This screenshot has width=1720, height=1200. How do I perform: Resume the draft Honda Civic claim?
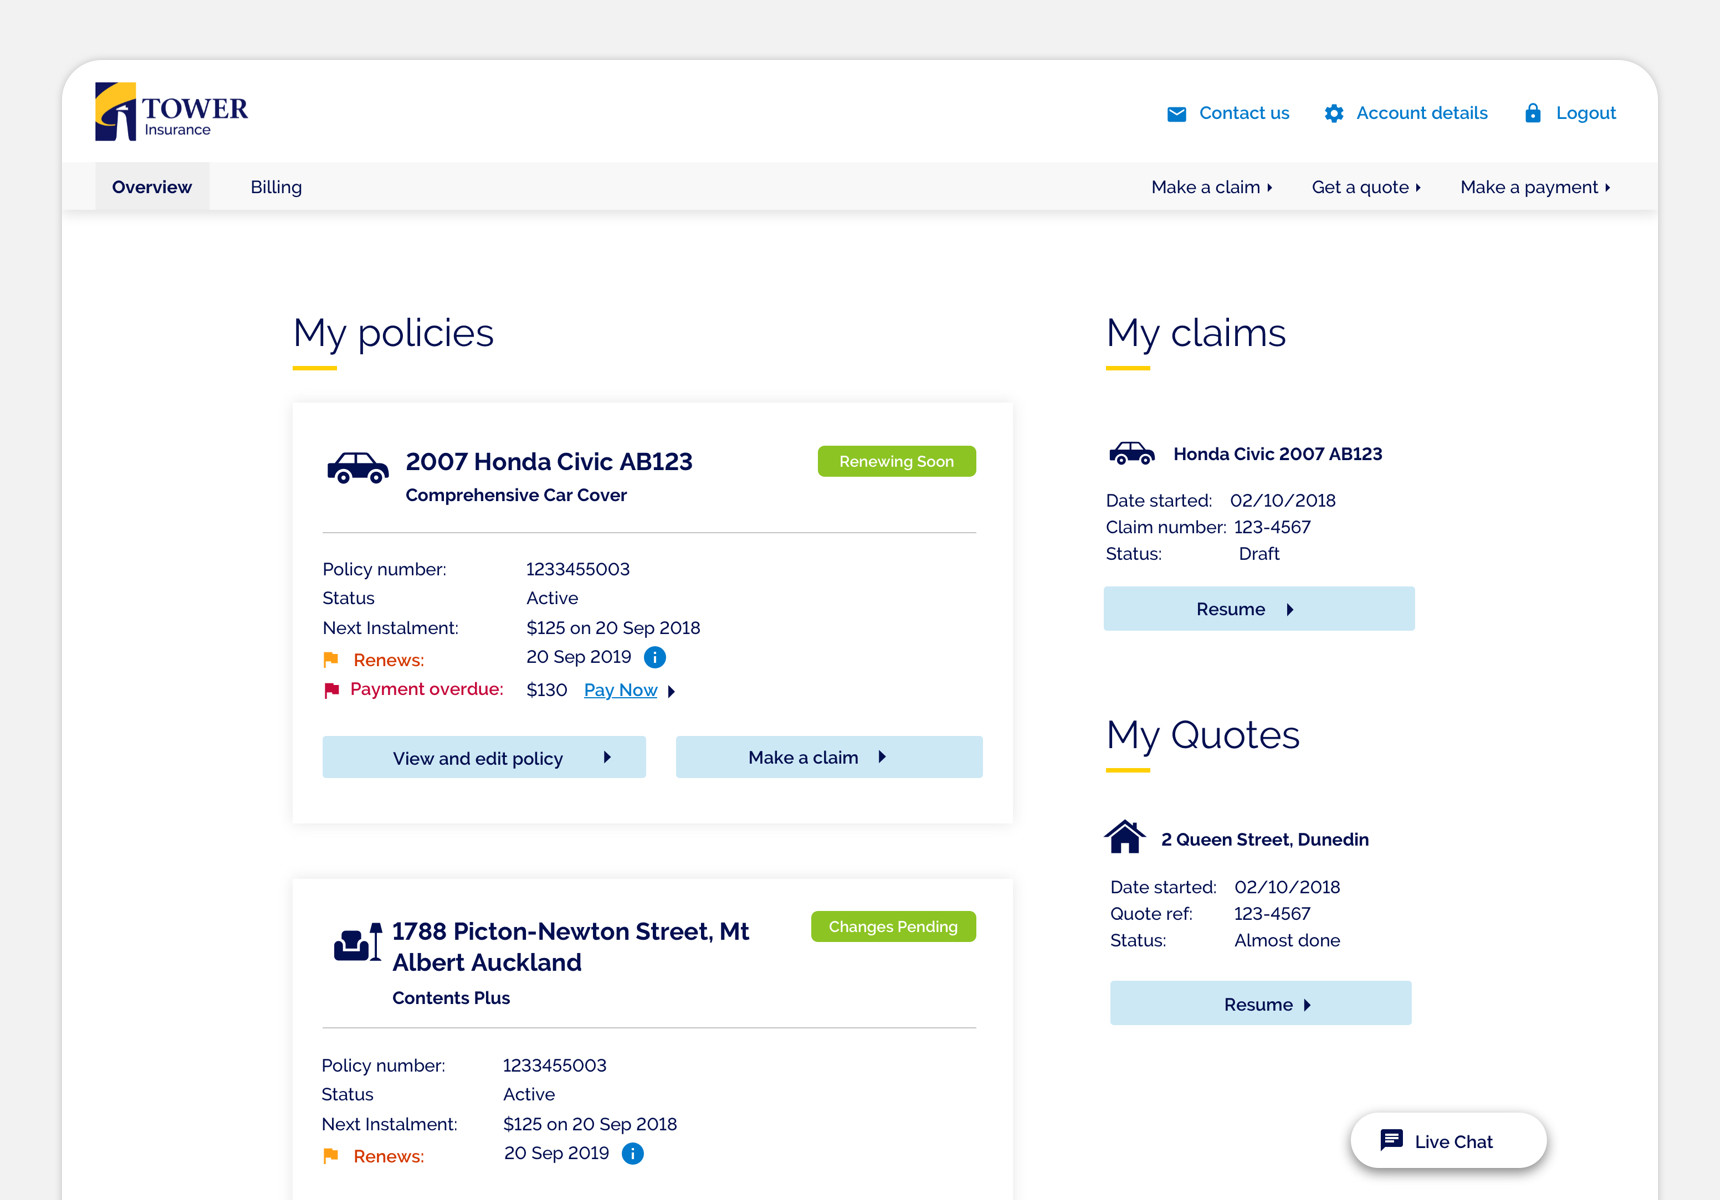click(1259, 609)
